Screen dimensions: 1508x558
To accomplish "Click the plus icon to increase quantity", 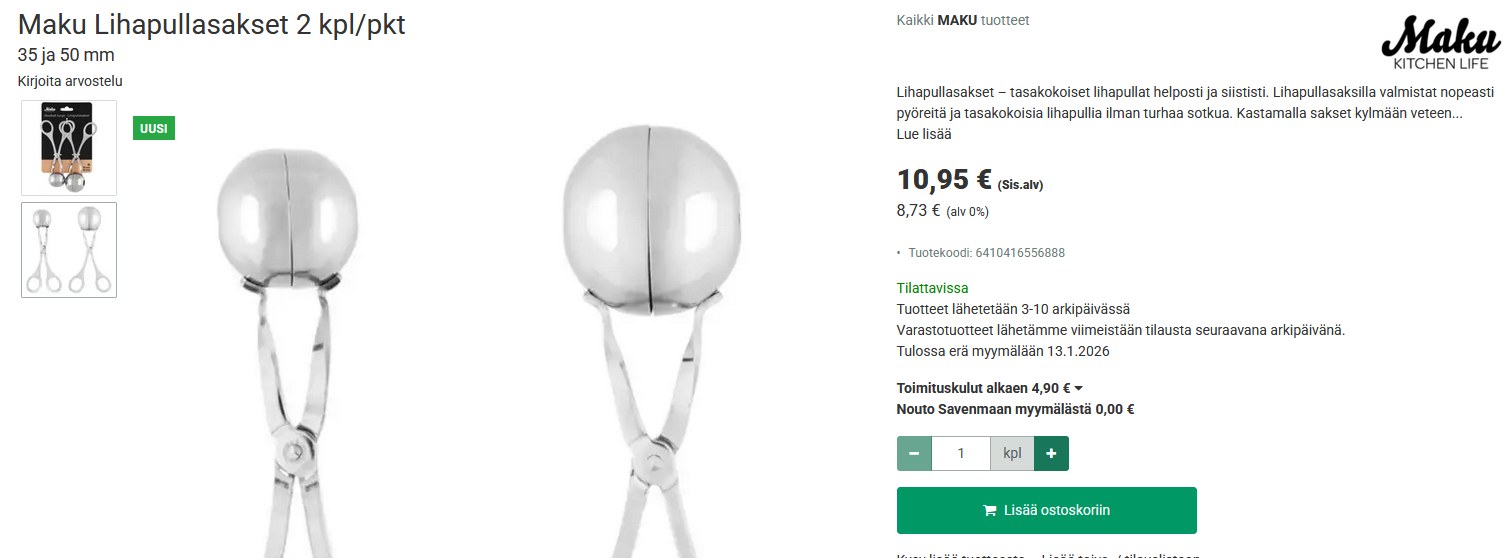I will 1051,454.
